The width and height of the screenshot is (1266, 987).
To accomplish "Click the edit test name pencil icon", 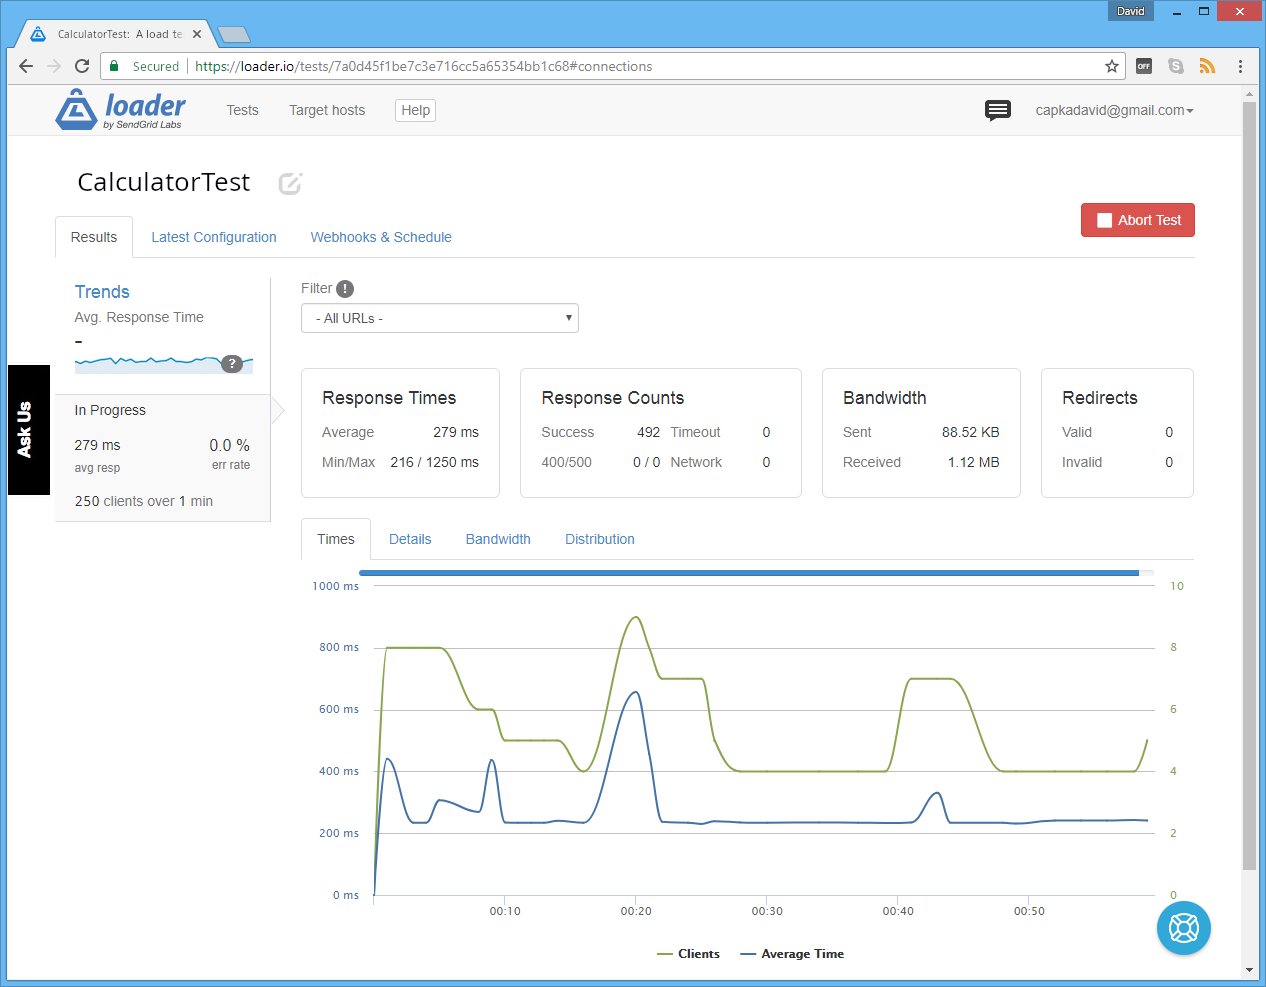I will coord(290,183).
